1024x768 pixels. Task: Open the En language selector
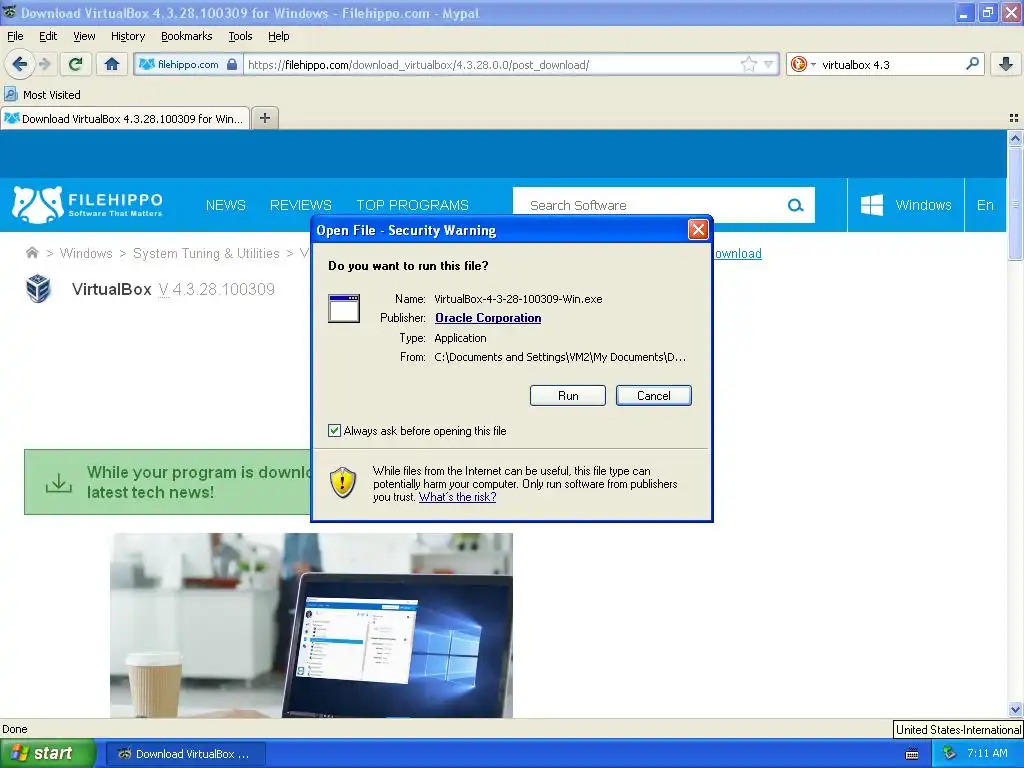click(x=985, y=205)
